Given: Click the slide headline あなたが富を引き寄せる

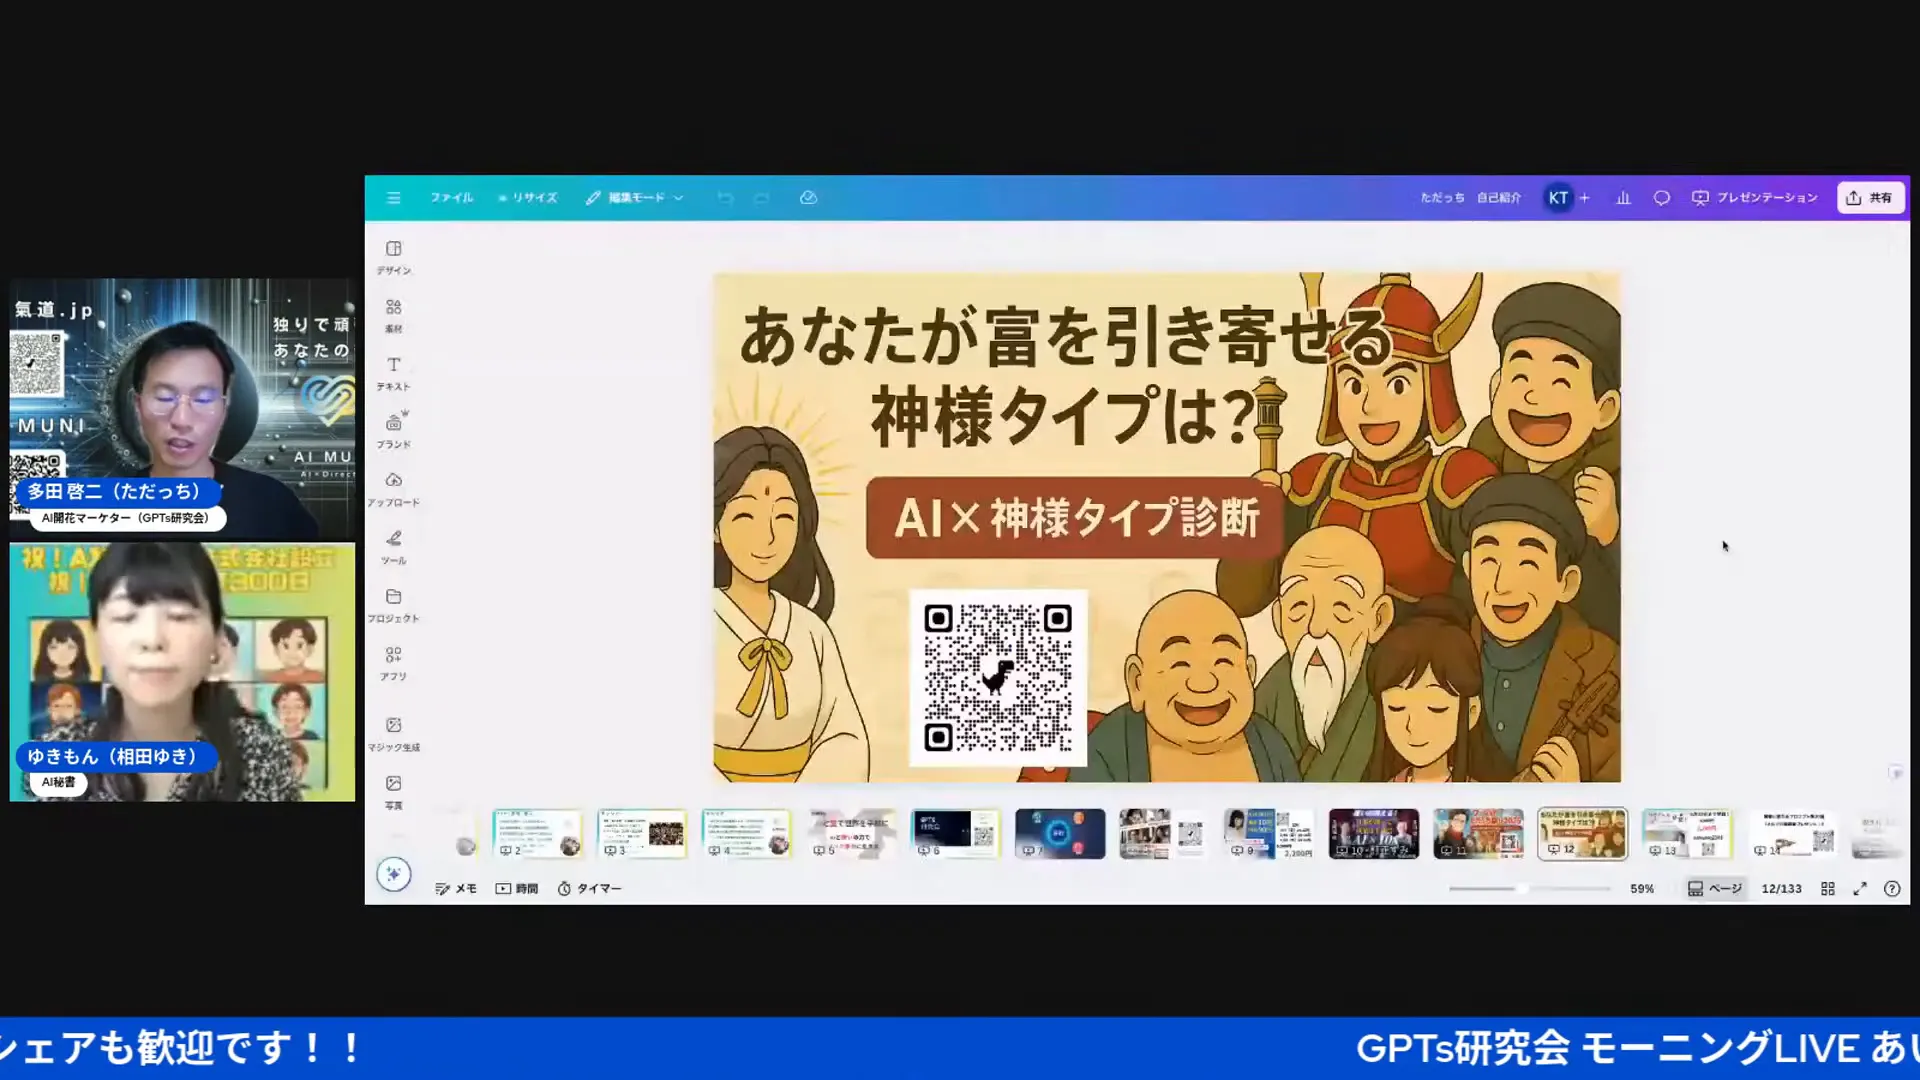Looking at the screenshot, I should [1065, 337].
